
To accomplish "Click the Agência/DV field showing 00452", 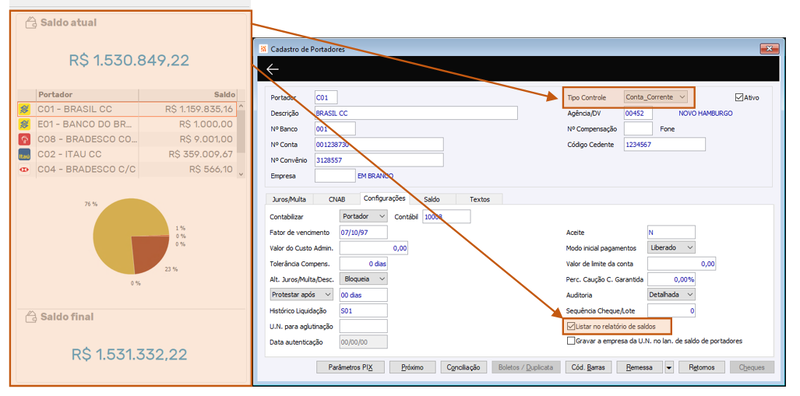I will click(x=638, y=113).
